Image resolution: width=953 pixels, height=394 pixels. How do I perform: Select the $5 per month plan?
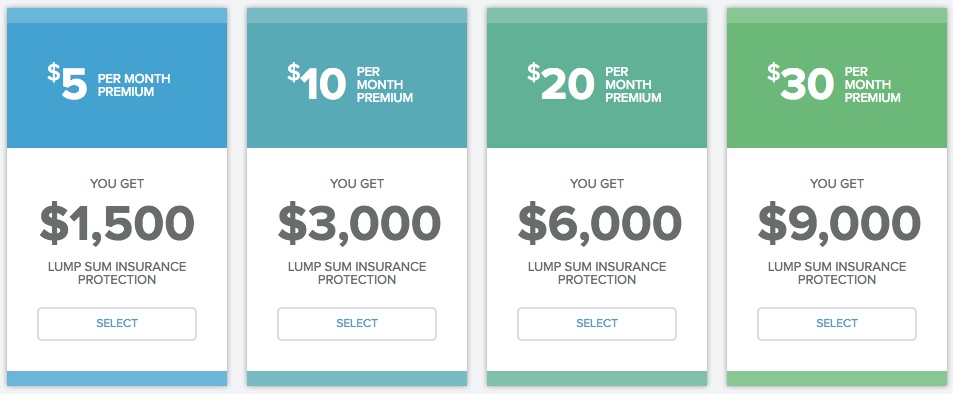click(x=117, y=323)
